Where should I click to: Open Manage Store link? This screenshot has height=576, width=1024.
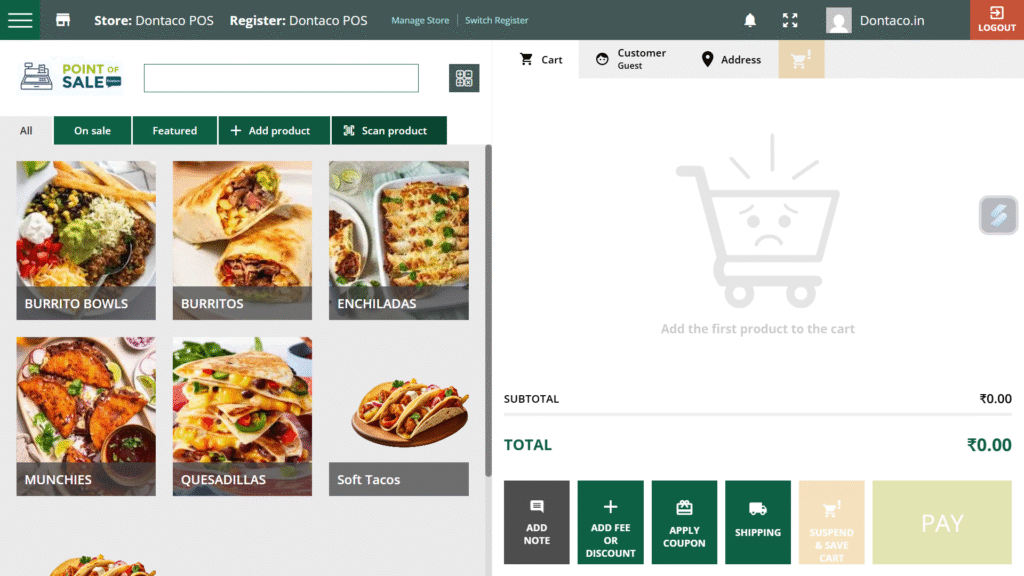tap(420, 21)
